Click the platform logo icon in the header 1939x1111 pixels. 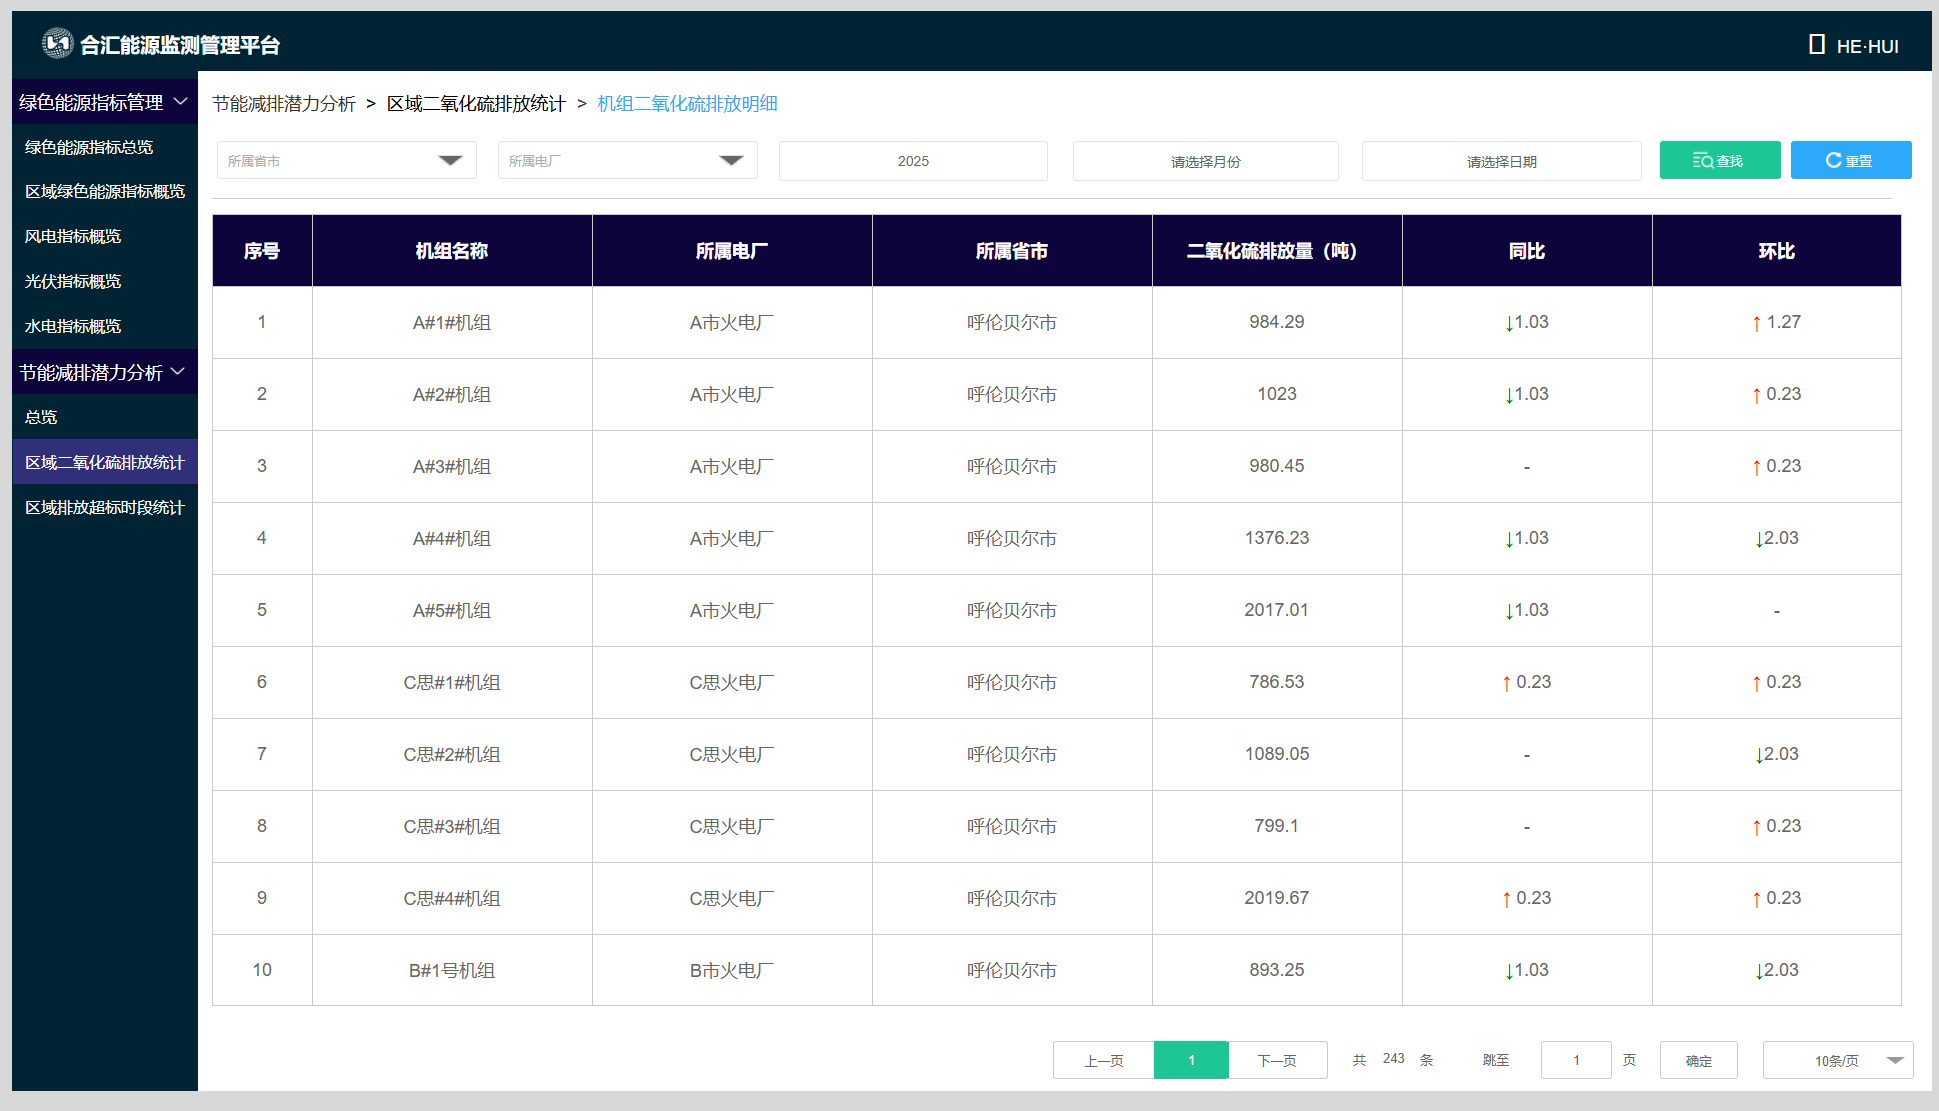tap(58, 43)
